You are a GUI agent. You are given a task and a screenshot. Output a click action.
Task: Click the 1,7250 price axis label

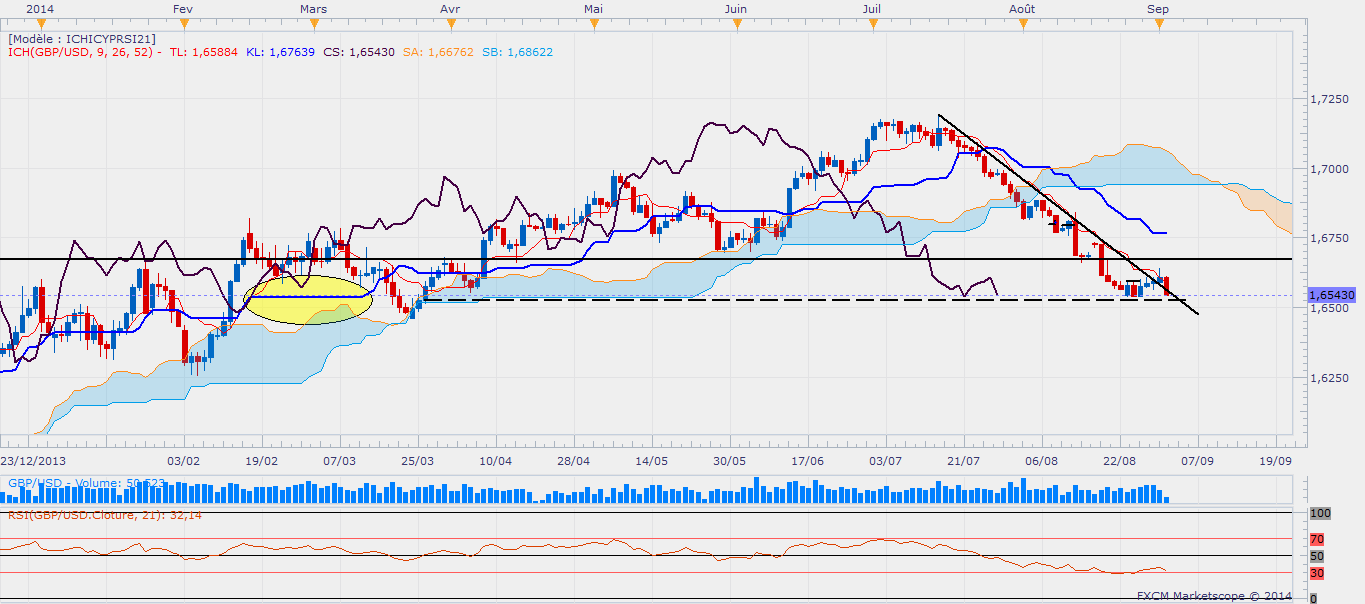click(x=1329, y=99)
